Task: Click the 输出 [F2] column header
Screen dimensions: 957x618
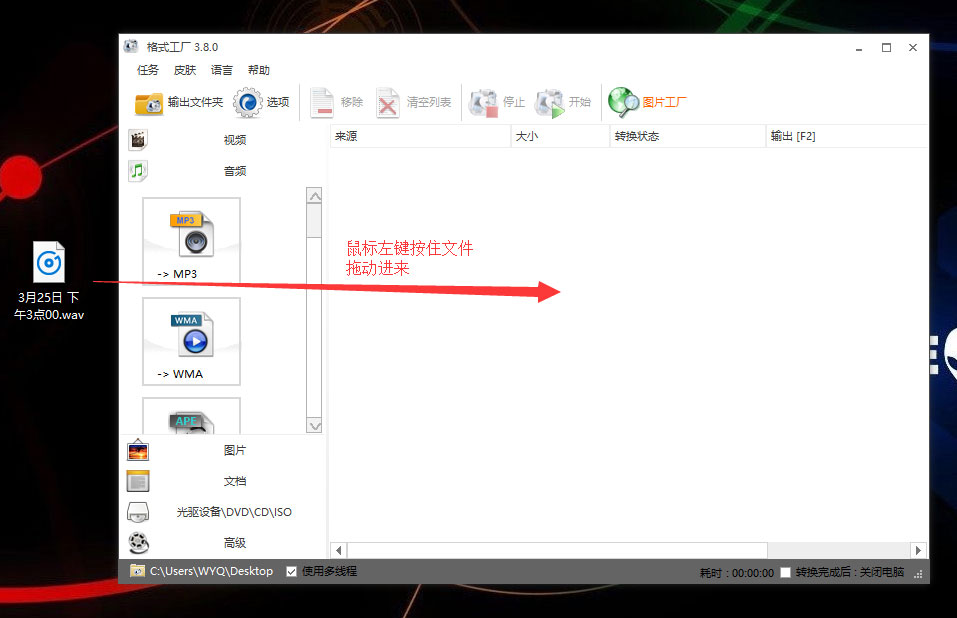Action: (847, 136)
